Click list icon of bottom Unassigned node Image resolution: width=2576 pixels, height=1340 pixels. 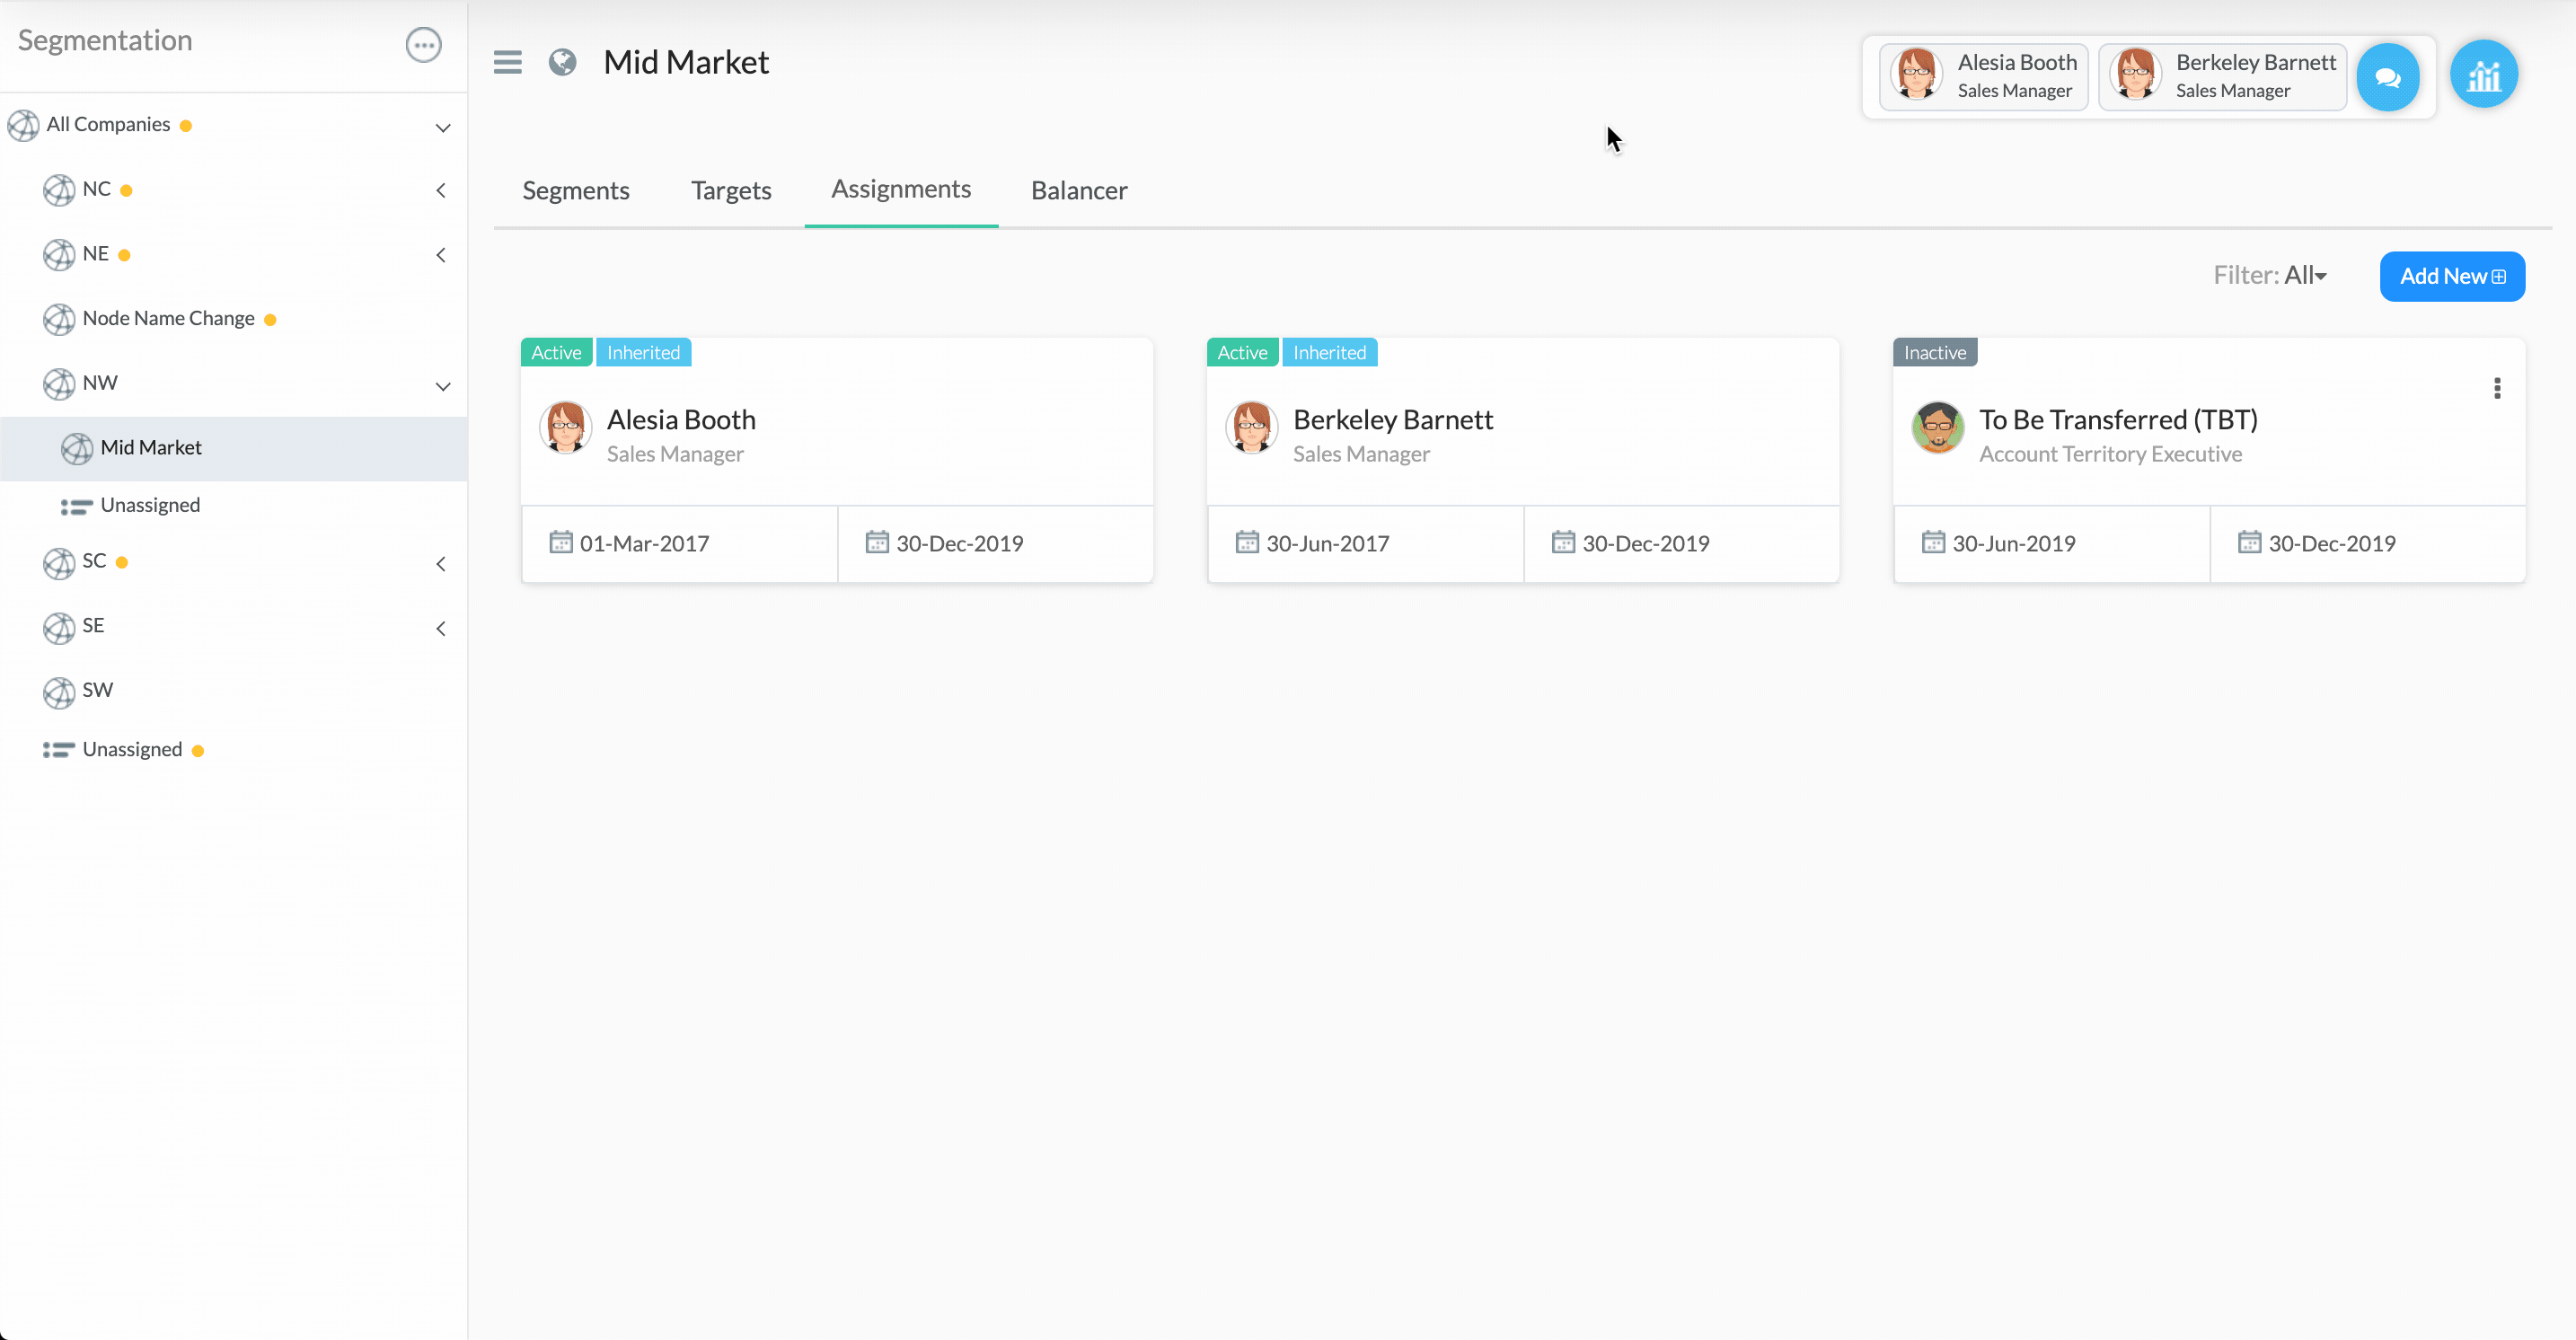point(59,750)
